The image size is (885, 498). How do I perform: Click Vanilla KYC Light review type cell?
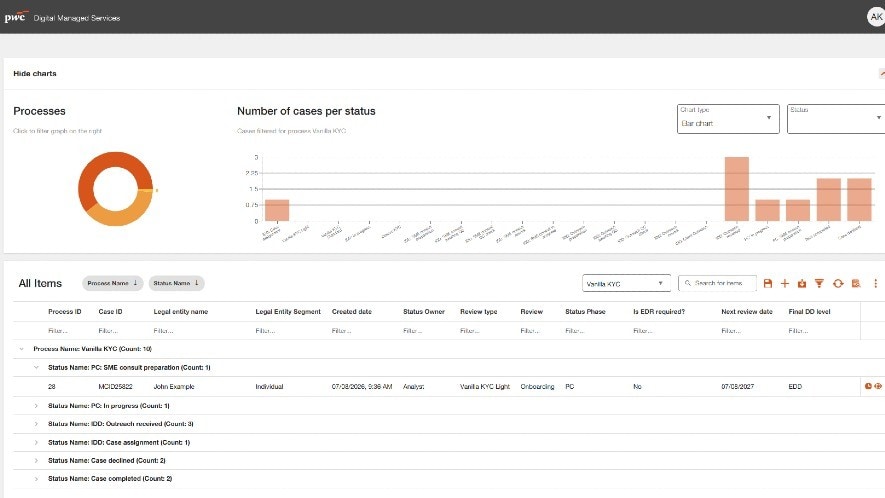pos(484,387)
